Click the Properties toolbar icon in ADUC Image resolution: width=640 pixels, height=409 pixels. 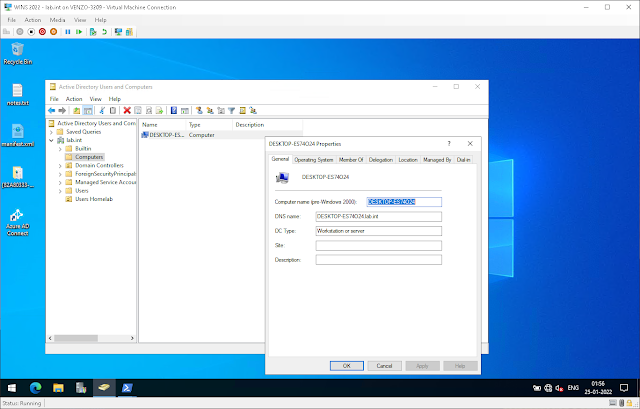138,111
